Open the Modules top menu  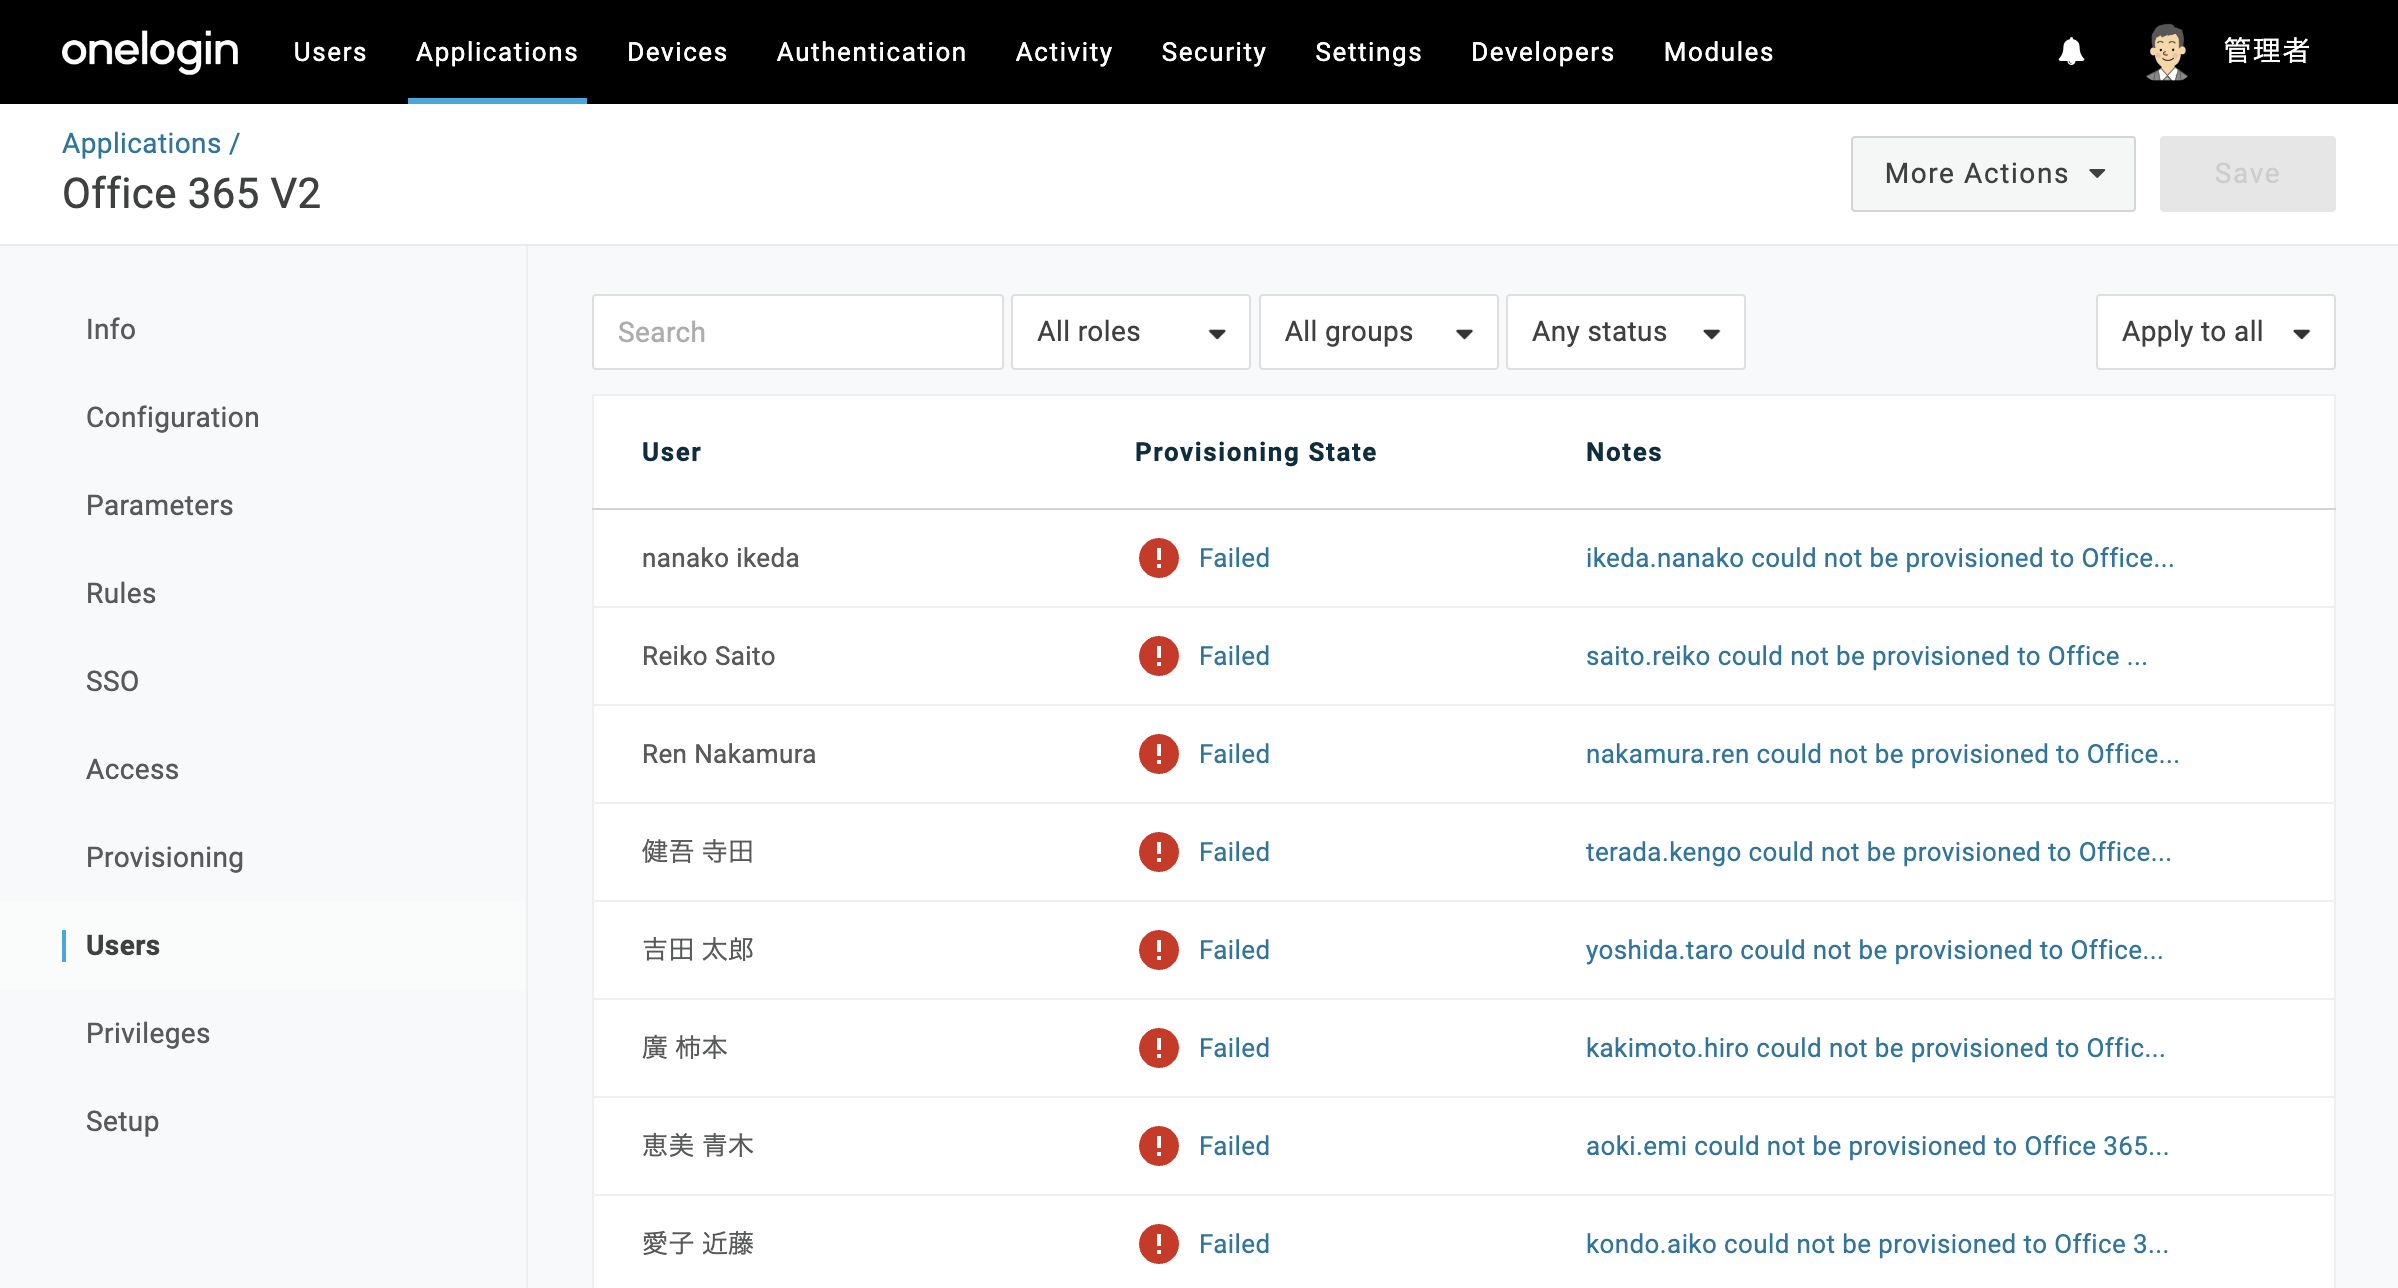click(x=1719, y=52)
